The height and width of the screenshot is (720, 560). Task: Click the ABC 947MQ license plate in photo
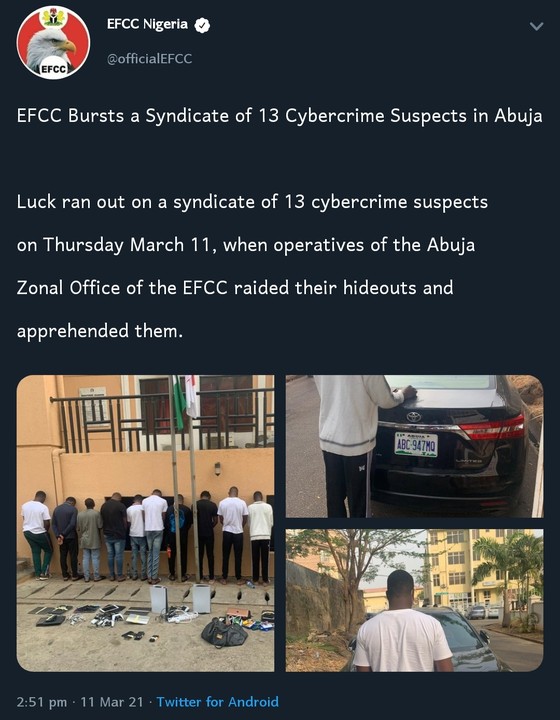coord(416,444)
